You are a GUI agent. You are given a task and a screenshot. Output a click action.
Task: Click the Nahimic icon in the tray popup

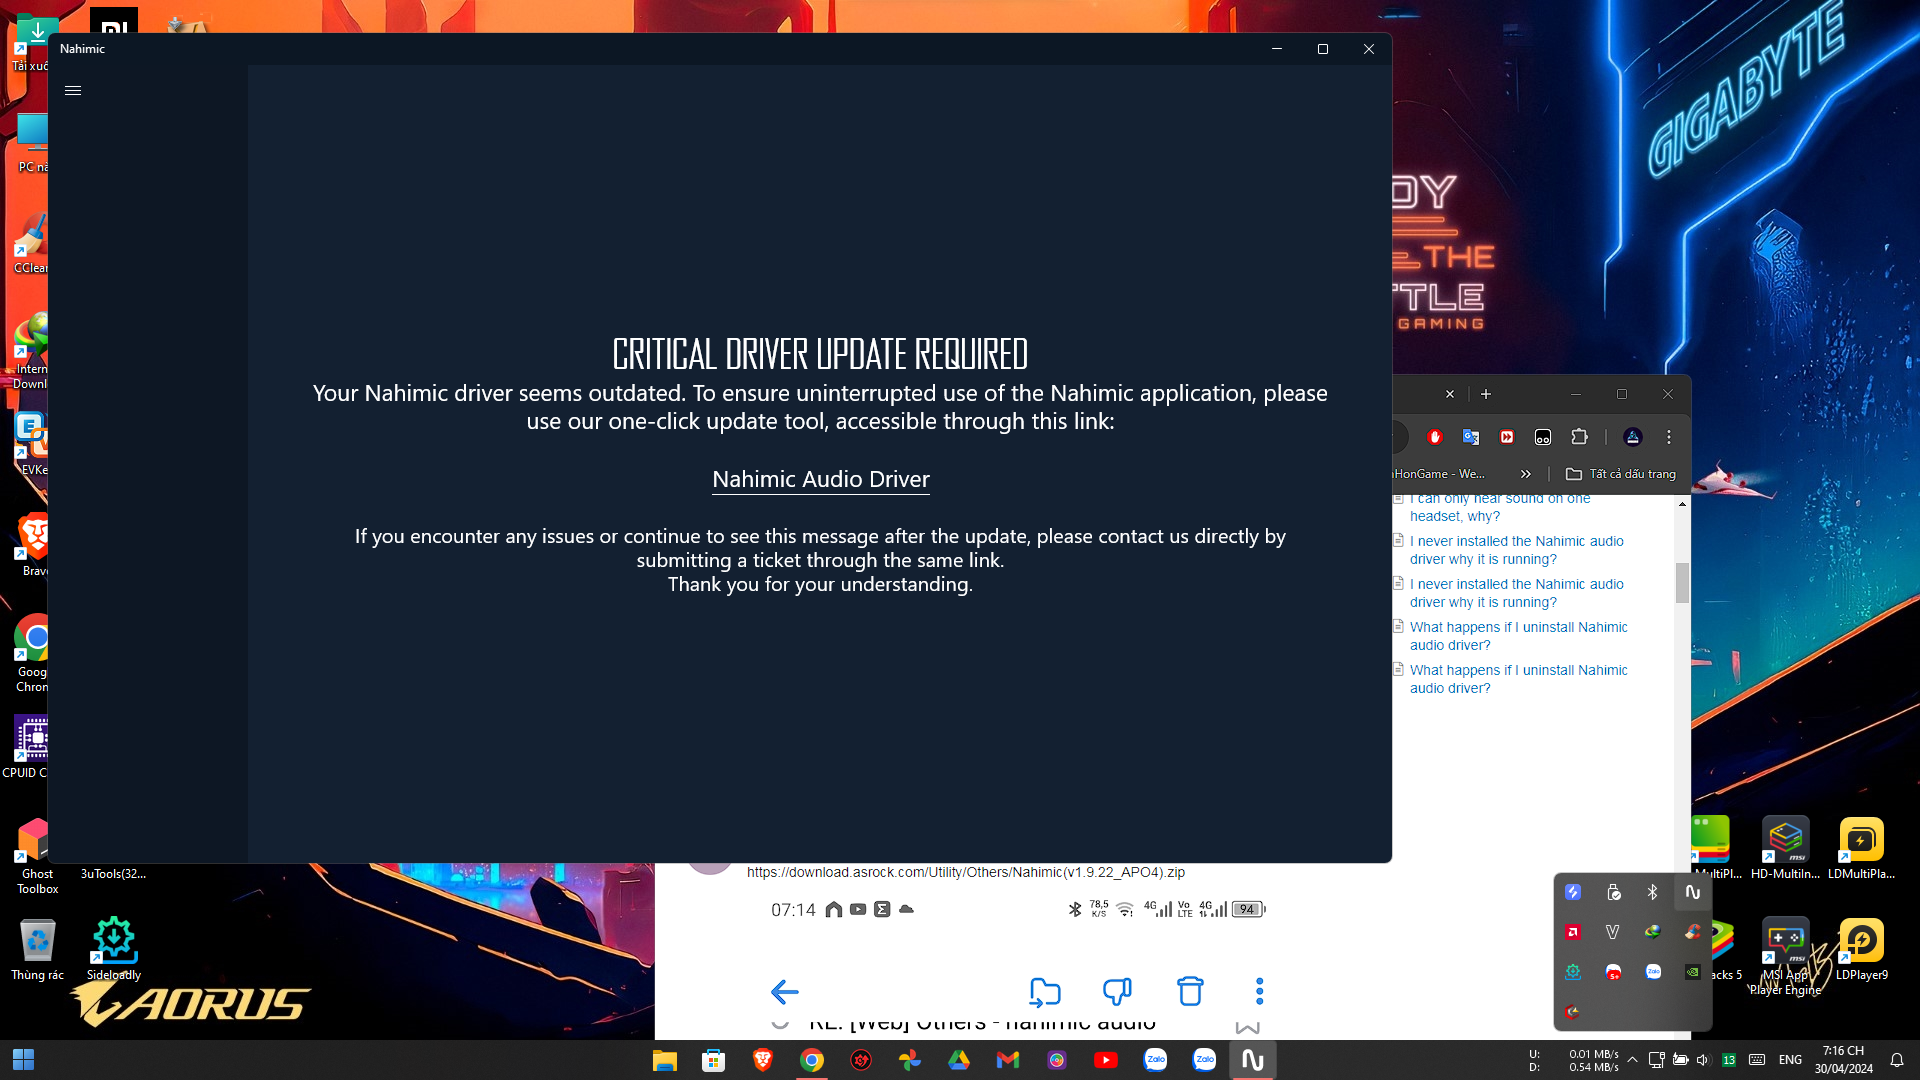click(x=1692, y=892)
